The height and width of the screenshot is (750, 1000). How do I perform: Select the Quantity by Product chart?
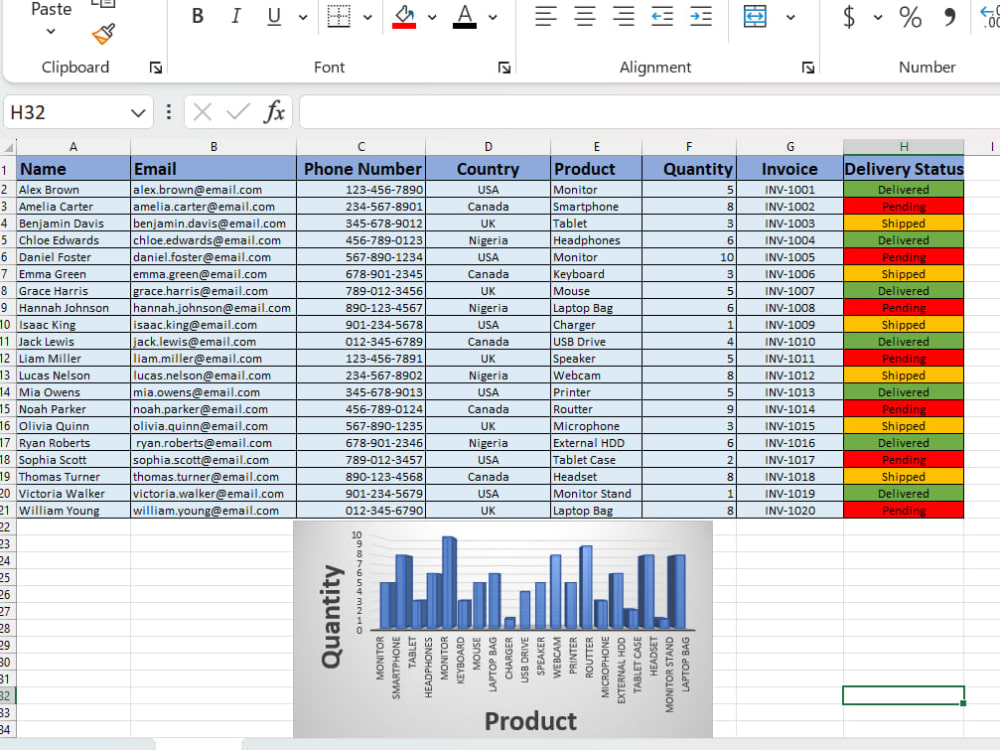click(x=503, y=629)
